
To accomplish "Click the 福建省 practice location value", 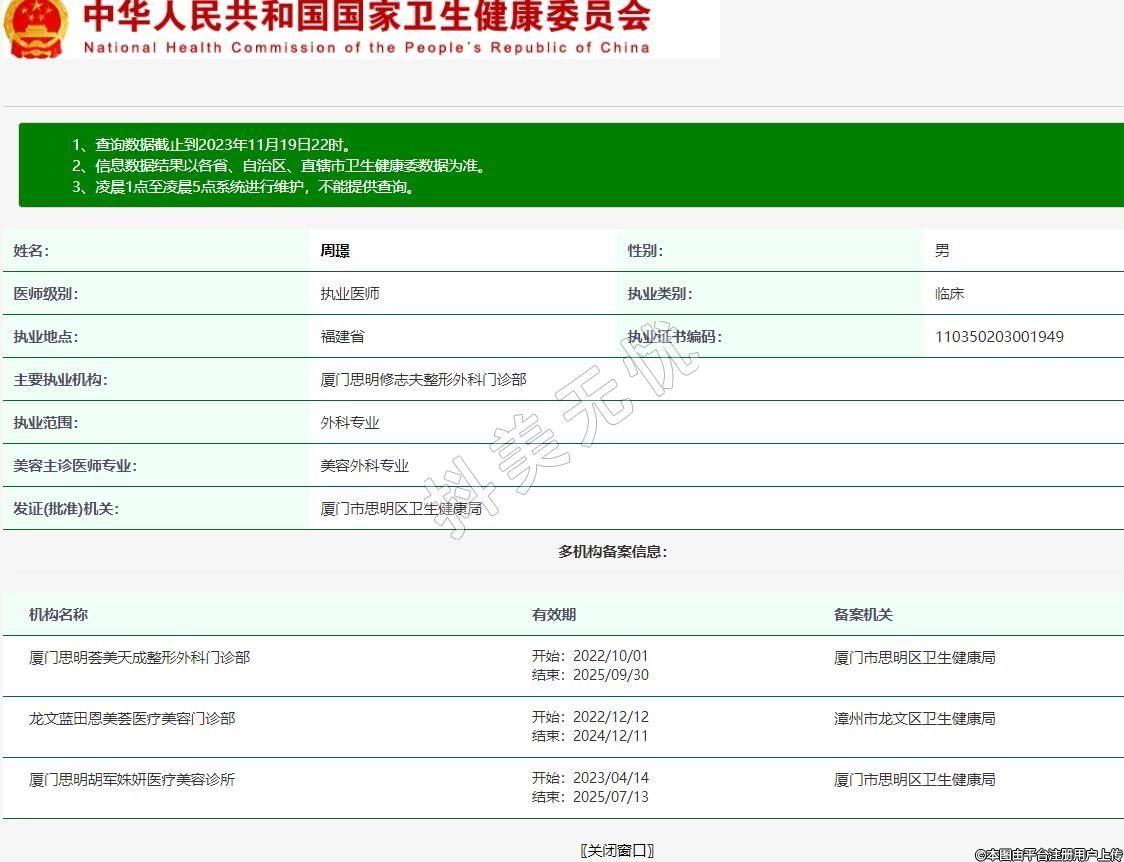I will [342, 337].
